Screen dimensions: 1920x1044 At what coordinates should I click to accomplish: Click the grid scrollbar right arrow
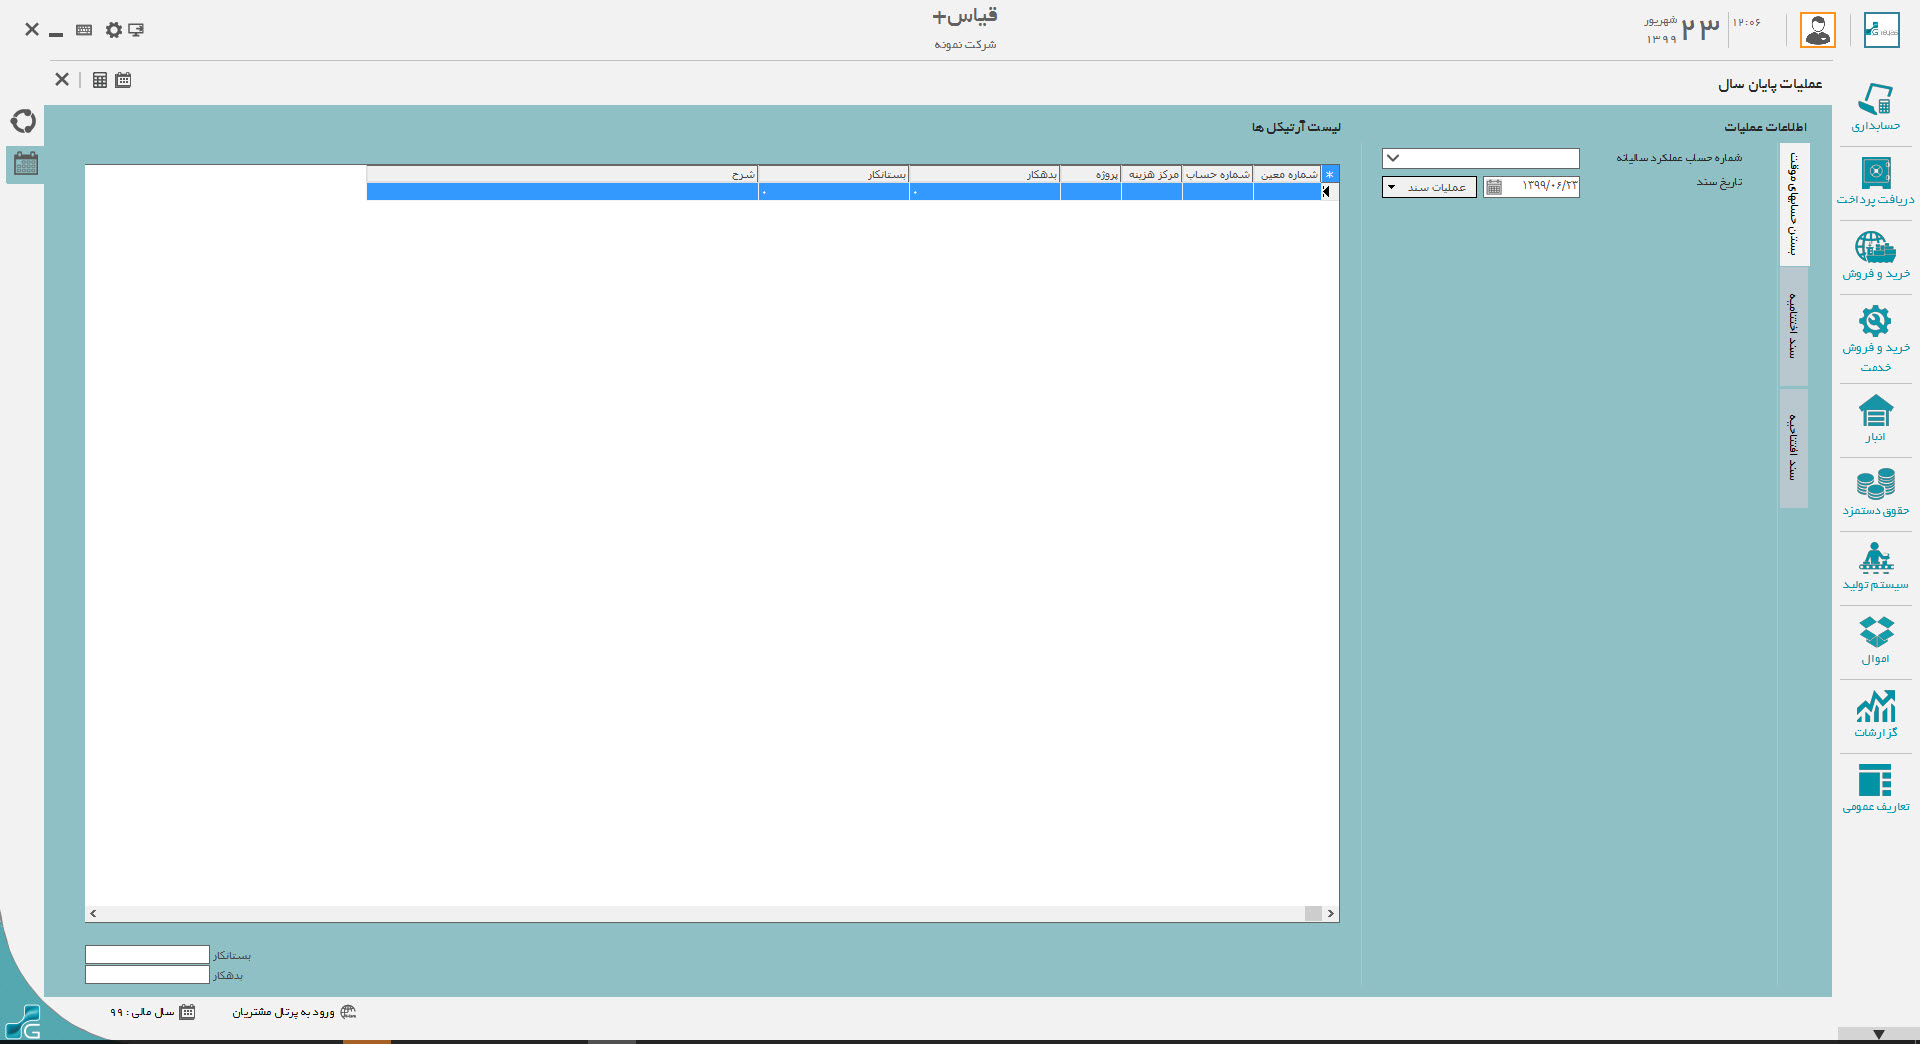tap(1330, 913)
